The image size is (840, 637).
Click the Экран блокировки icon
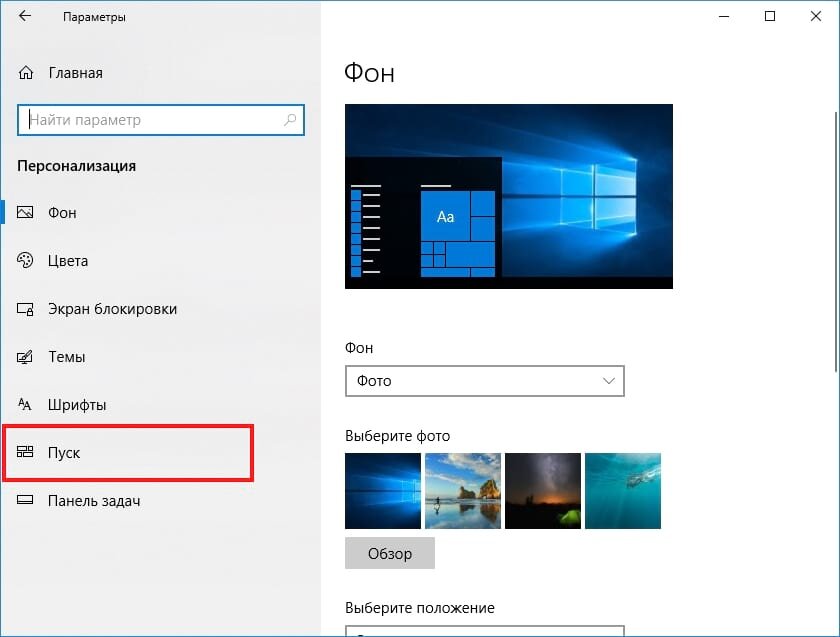[x=25, y=309]
